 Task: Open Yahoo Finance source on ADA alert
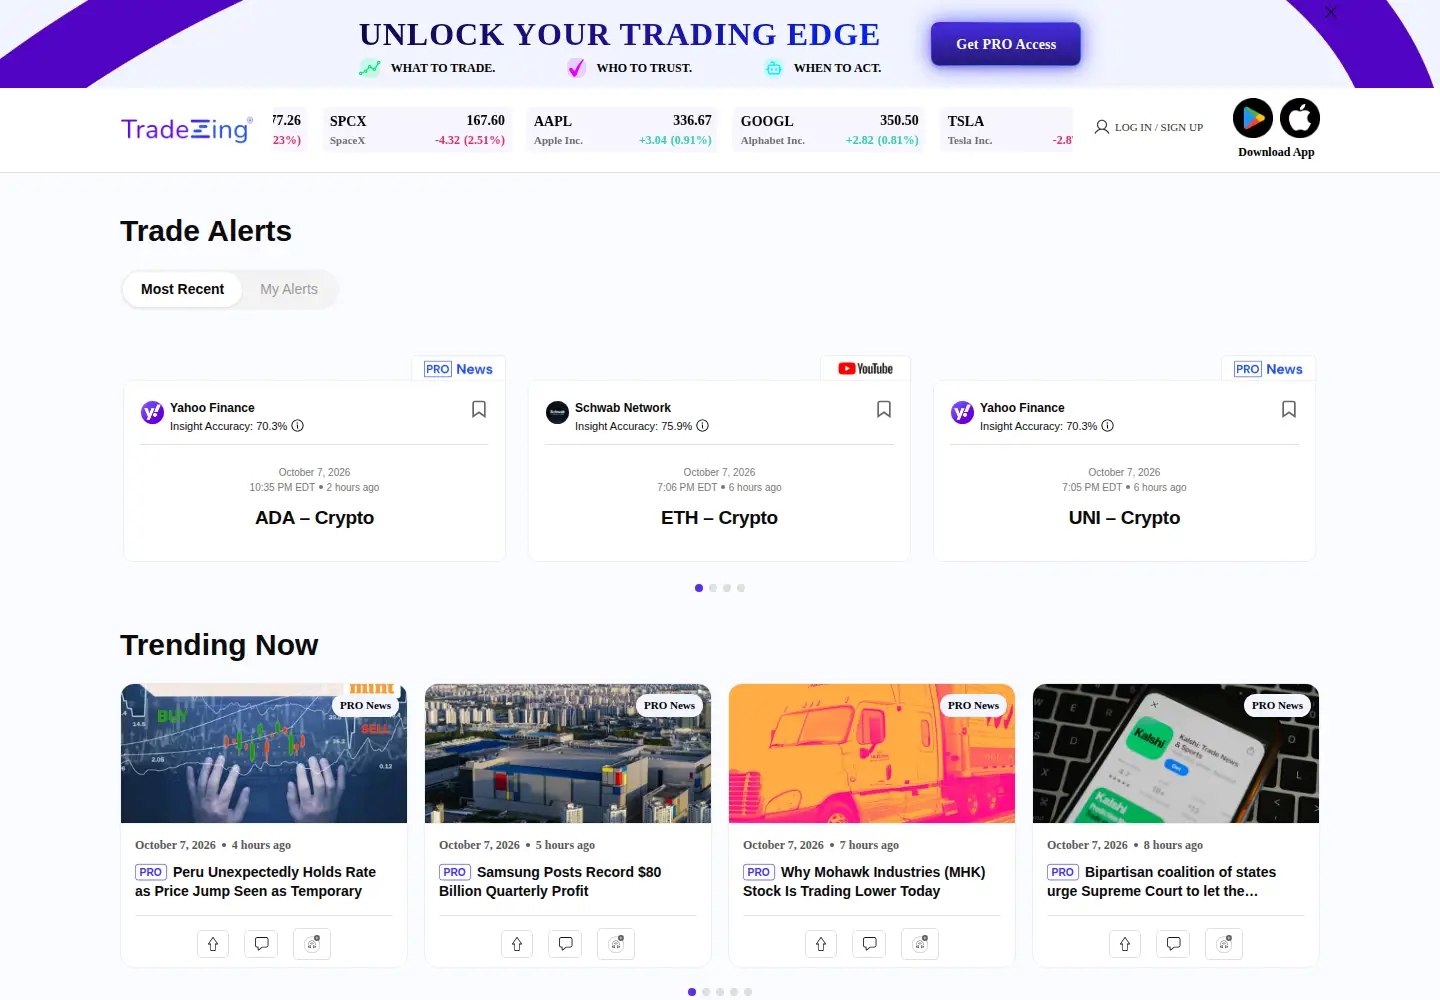click(x=212, y=408)
